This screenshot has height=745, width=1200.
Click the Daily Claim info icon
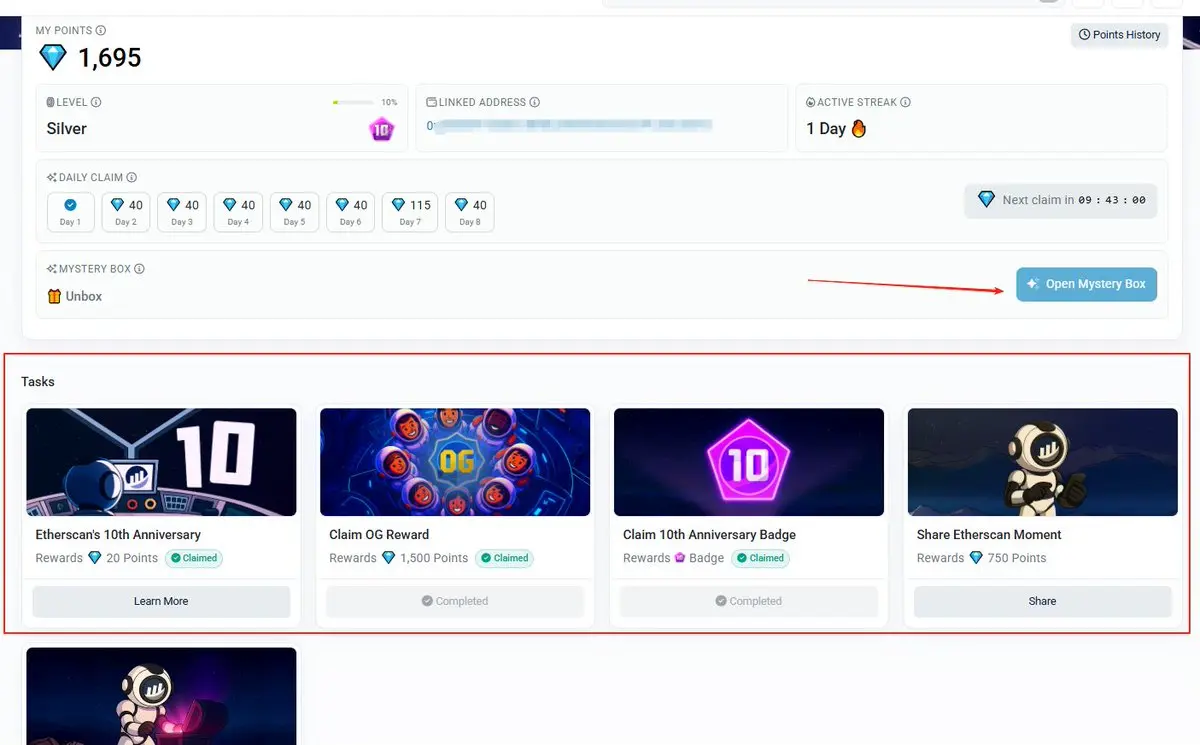coord(132,178)
